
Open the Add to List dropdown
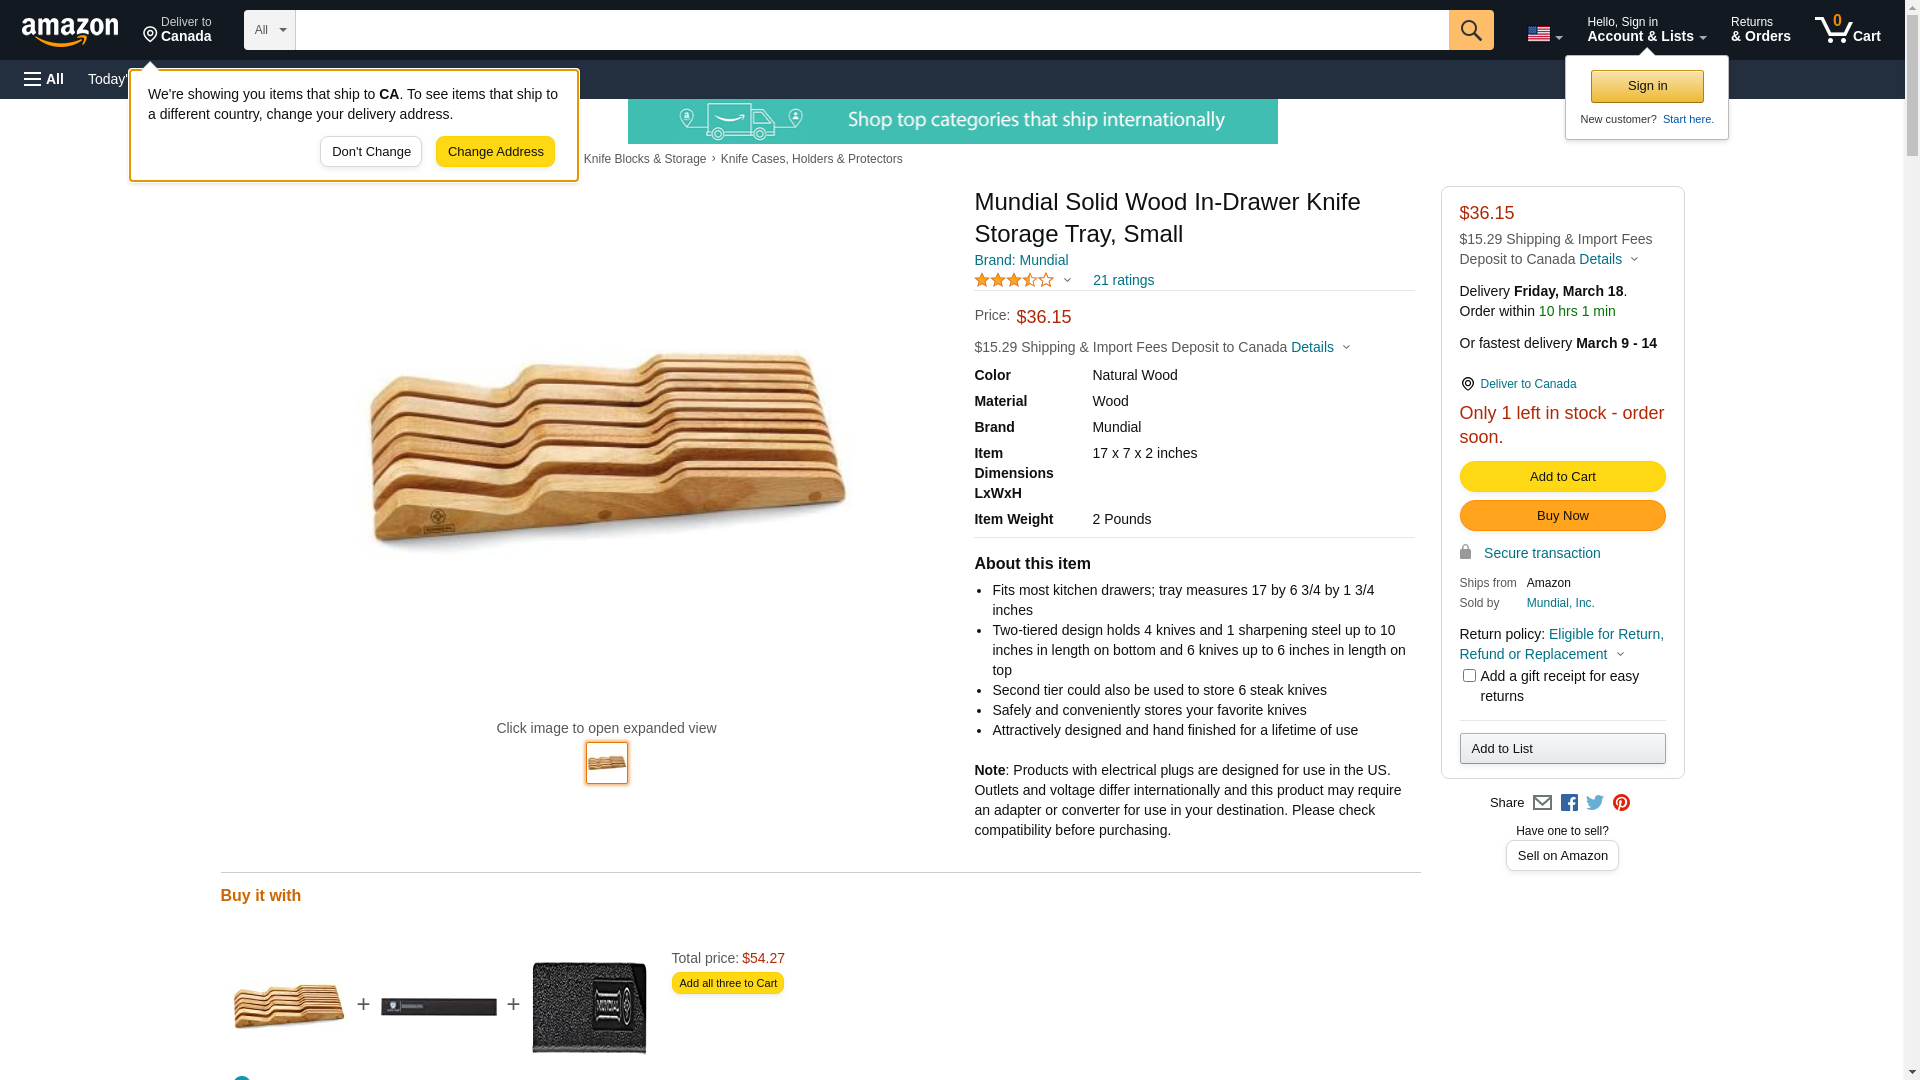[x=1562, y=749]
